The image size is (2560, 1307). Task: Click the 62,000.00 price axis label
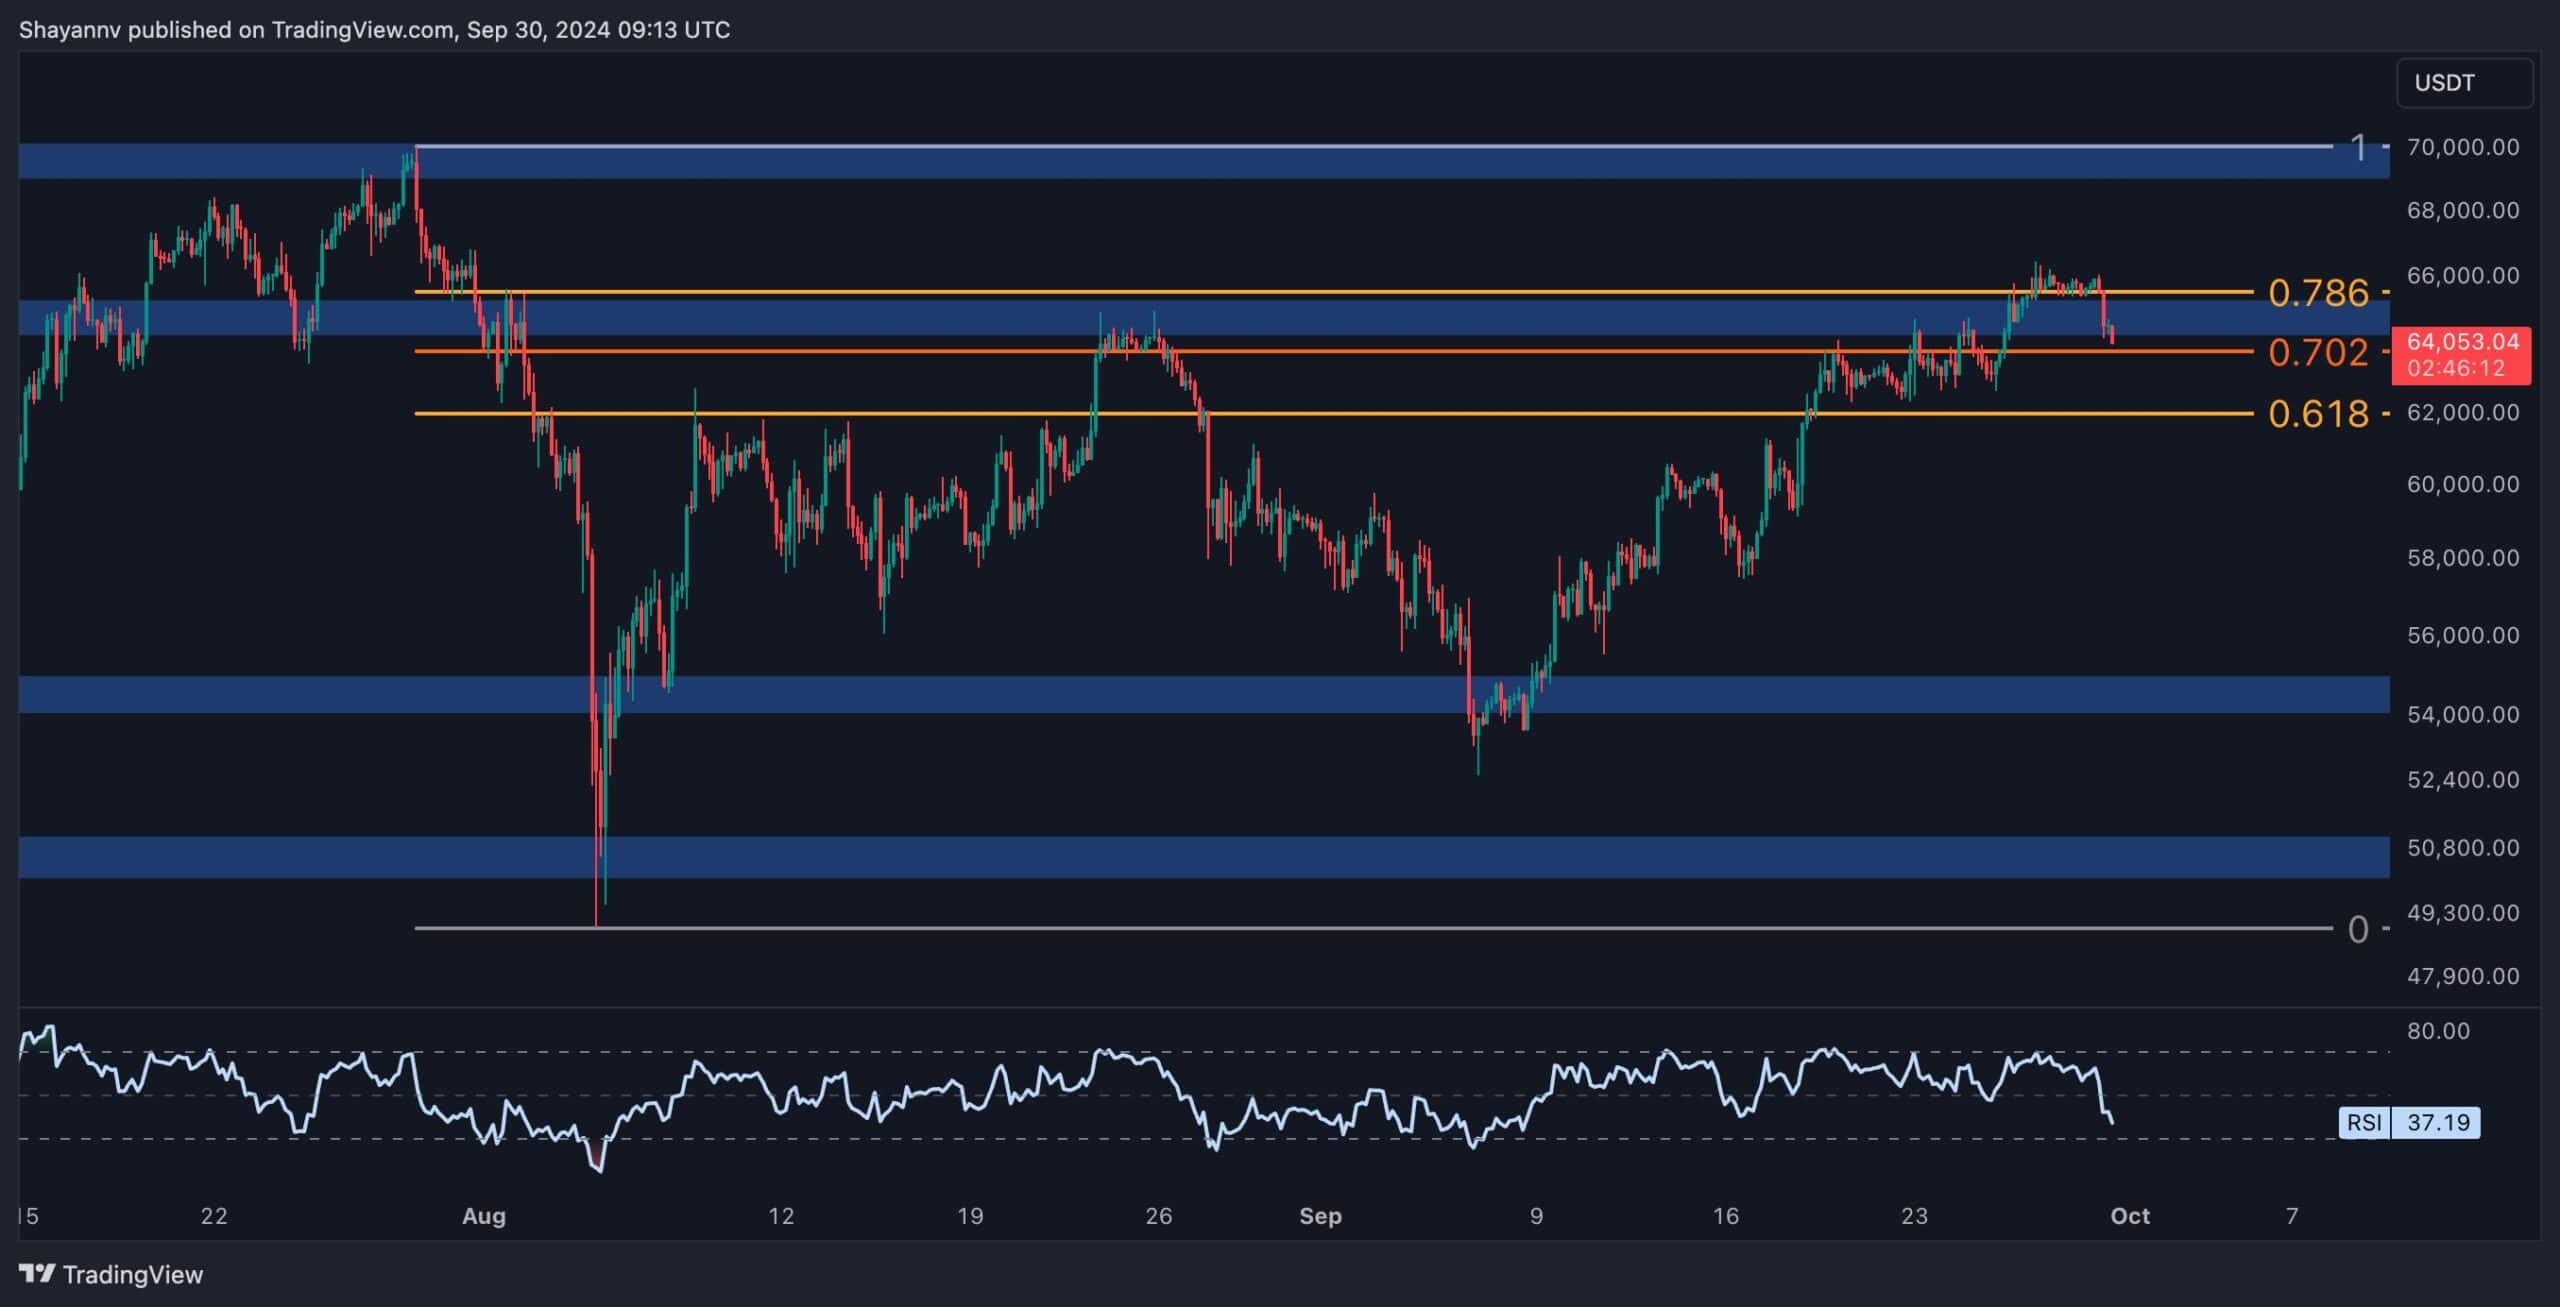pos(2463,412)
